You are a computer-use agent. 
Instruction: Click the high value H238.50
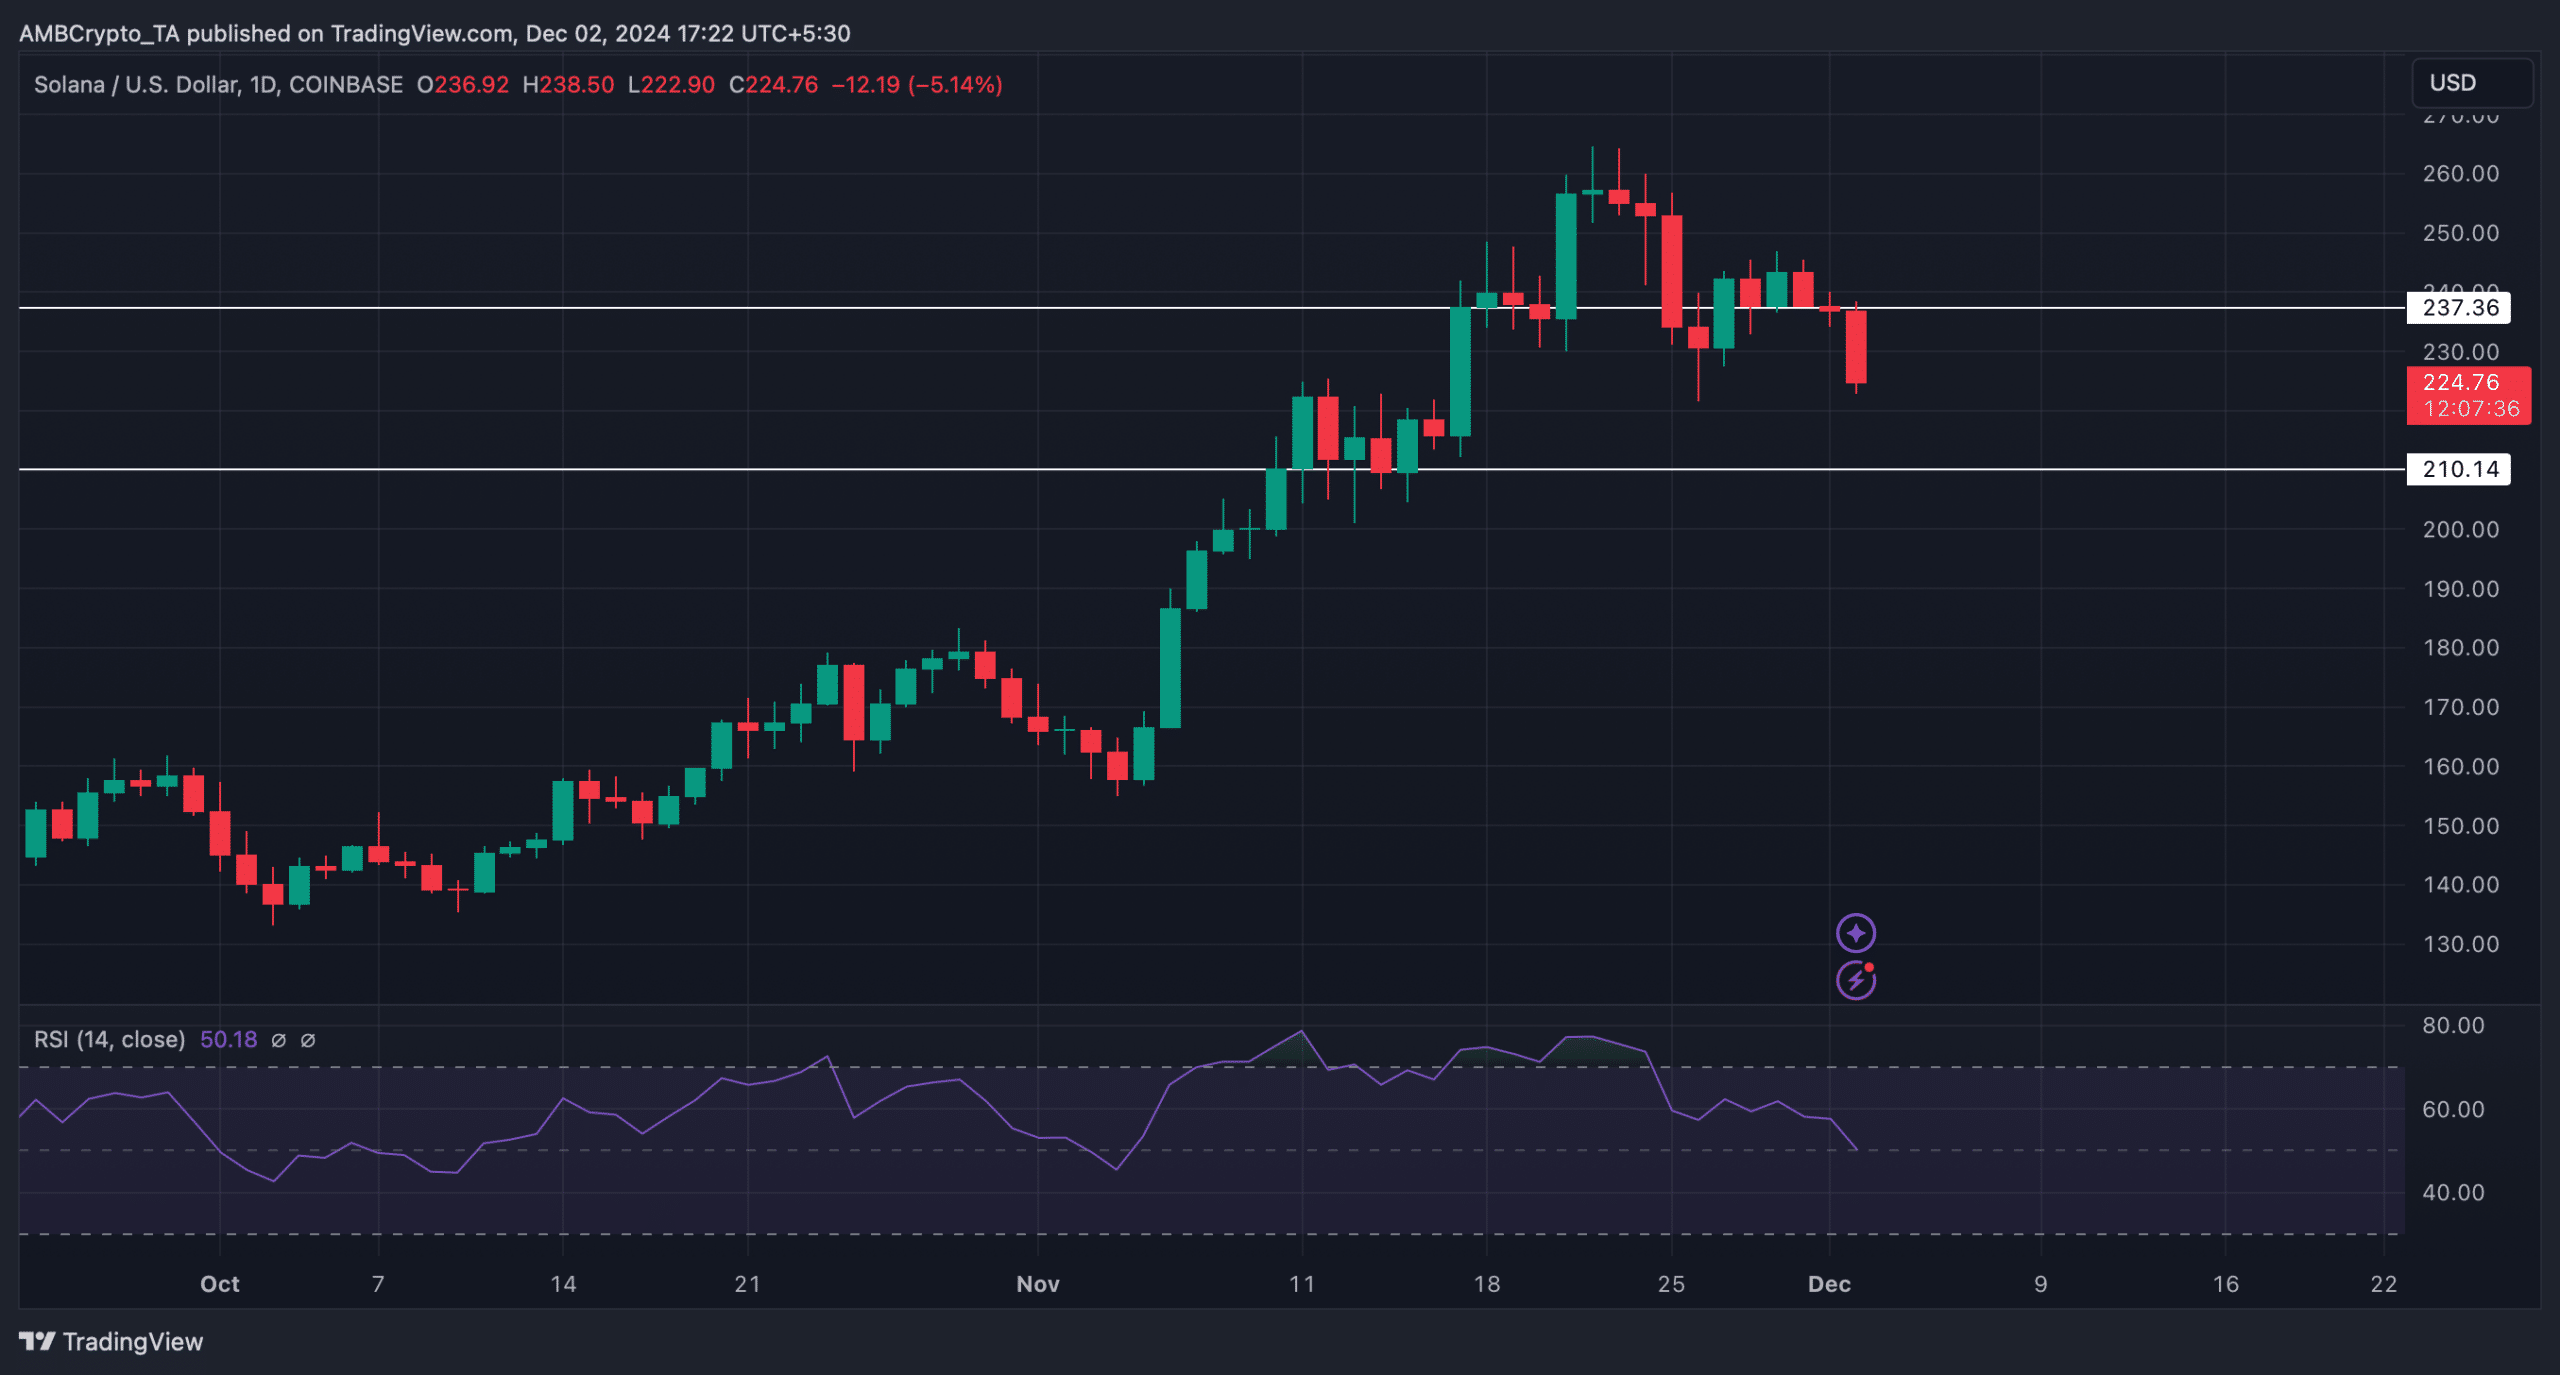point(568,85)
